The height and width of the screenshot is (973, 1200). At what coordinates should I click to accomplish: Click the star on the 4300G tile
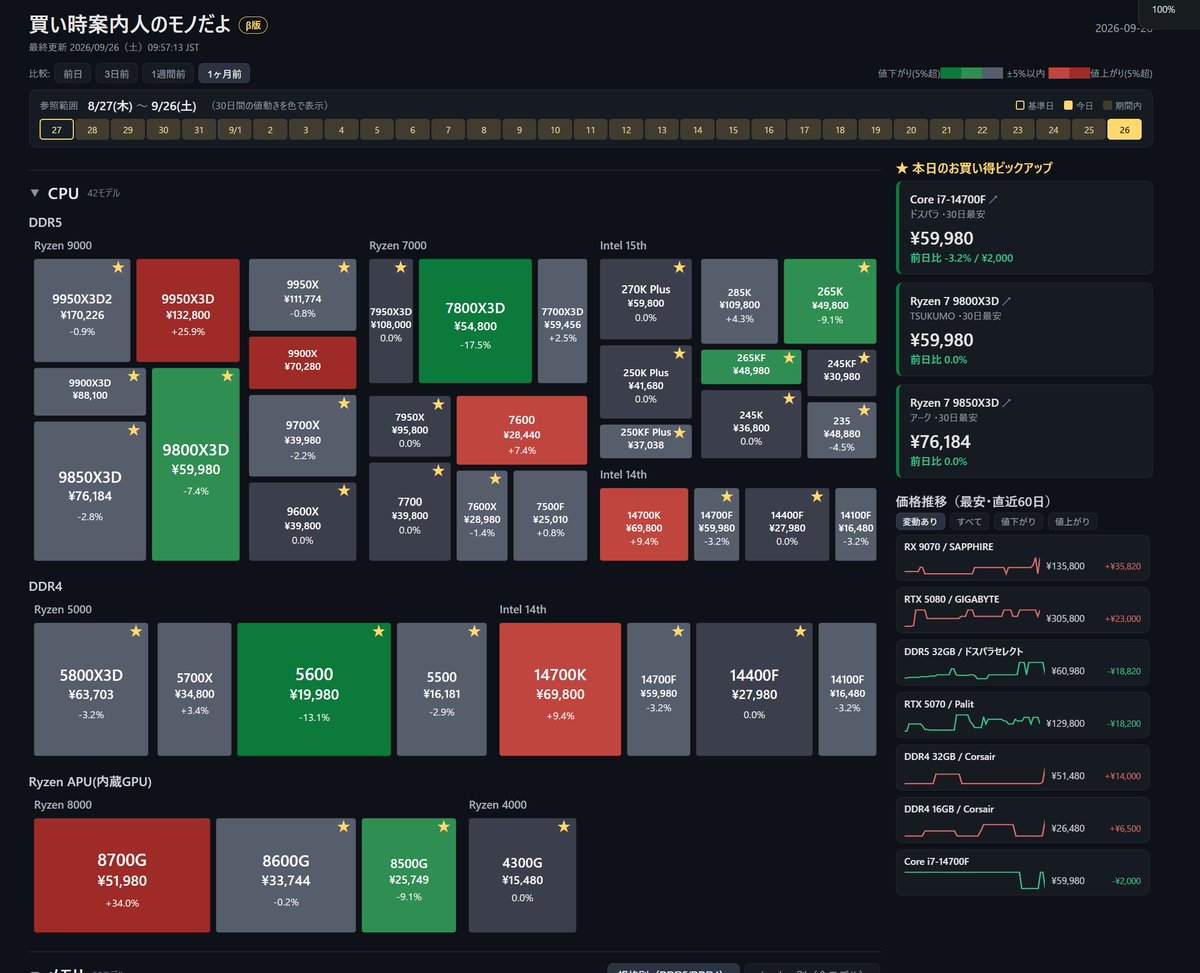pos(564,827)
